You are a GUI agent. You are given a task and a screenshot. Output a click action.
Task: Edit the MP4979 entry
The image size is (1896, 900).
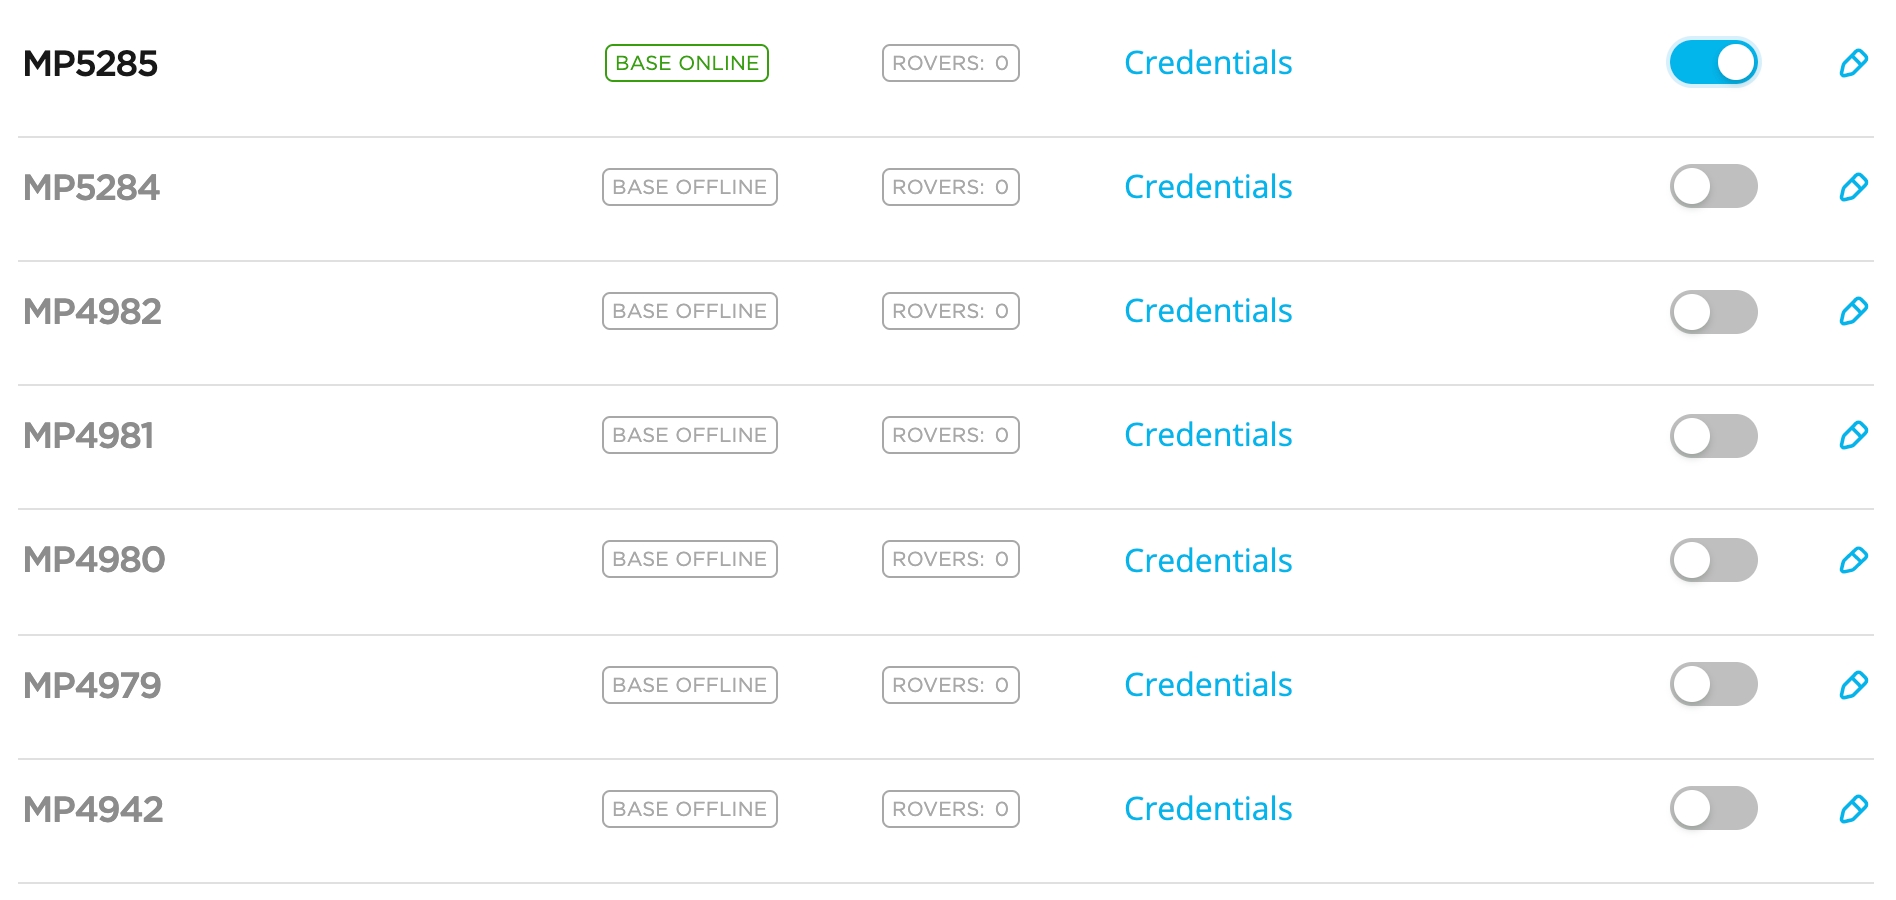[1853, 685]
